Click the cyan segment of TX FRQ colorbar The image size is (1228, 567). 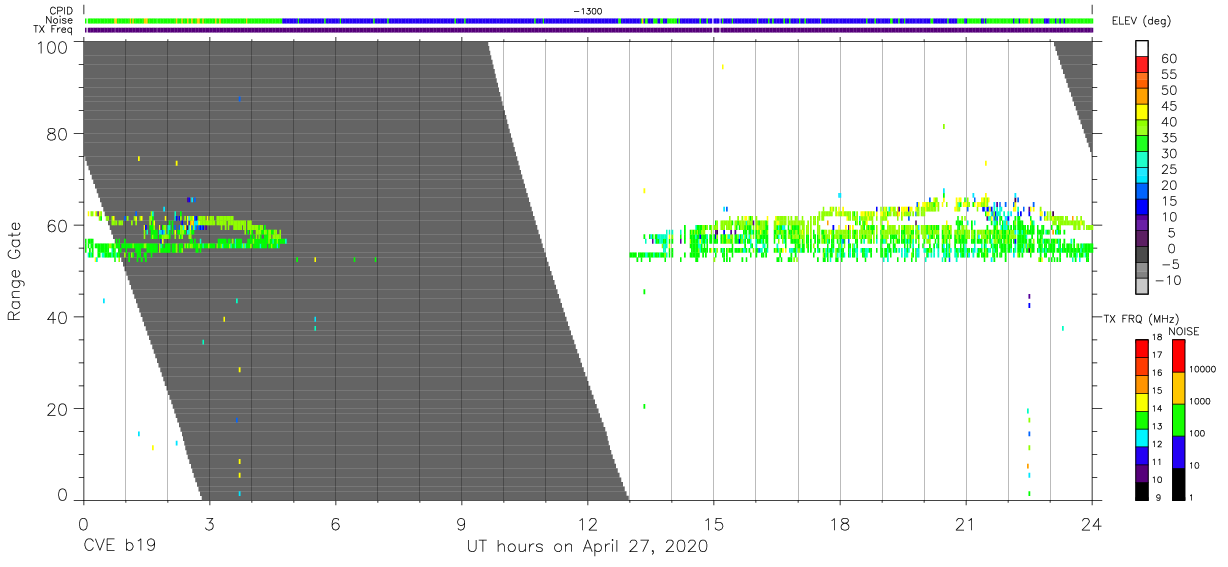pyautogui.click(x=1142, y=437)
